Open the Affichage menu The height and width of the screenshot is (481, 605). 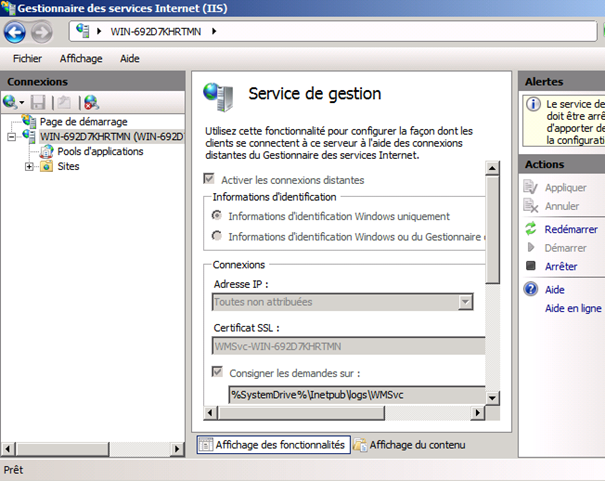pos(81,59)
